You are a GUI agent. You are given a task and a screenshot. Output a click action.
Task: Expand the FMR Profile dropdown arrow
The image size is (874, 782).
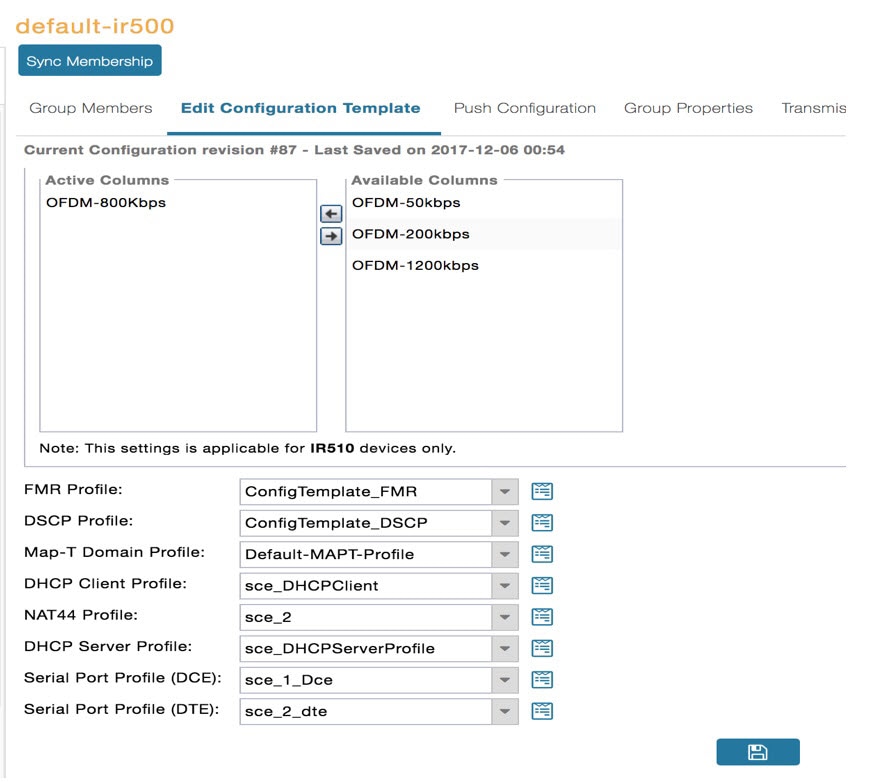tap(505, 492)
